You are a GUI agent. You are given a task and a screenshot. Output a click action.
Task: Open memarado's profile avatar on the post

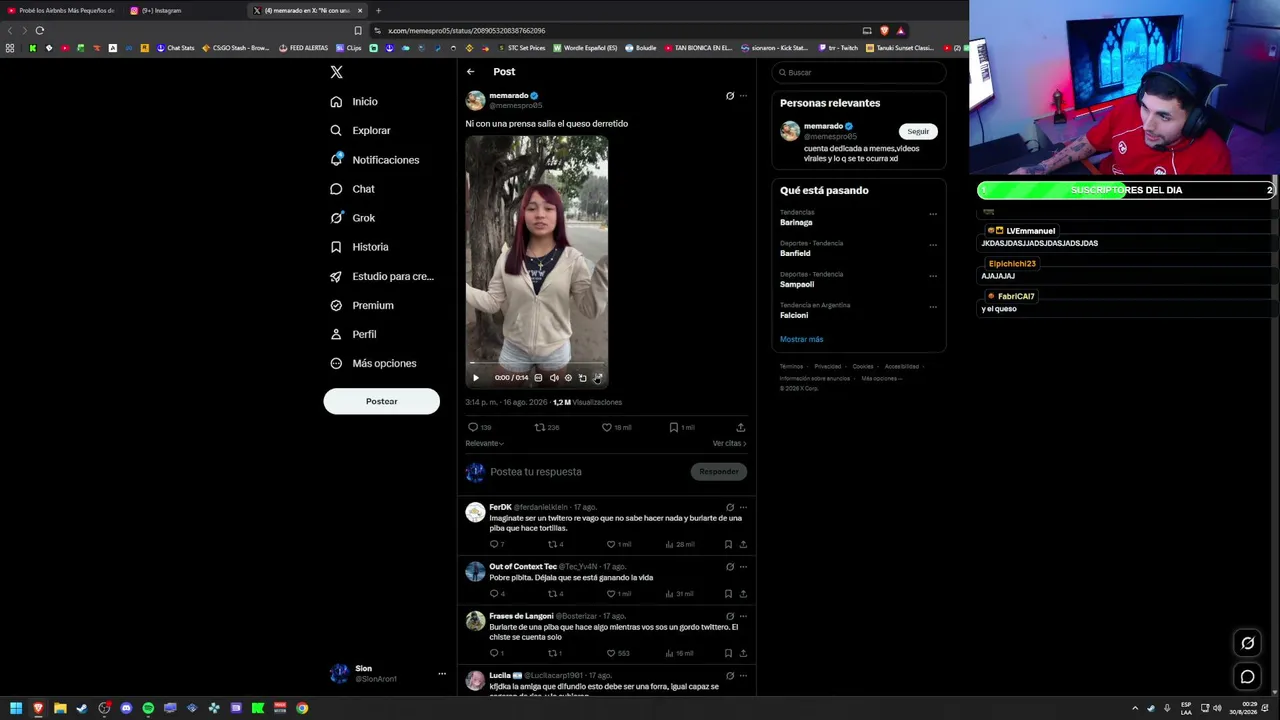pos(475,100)
